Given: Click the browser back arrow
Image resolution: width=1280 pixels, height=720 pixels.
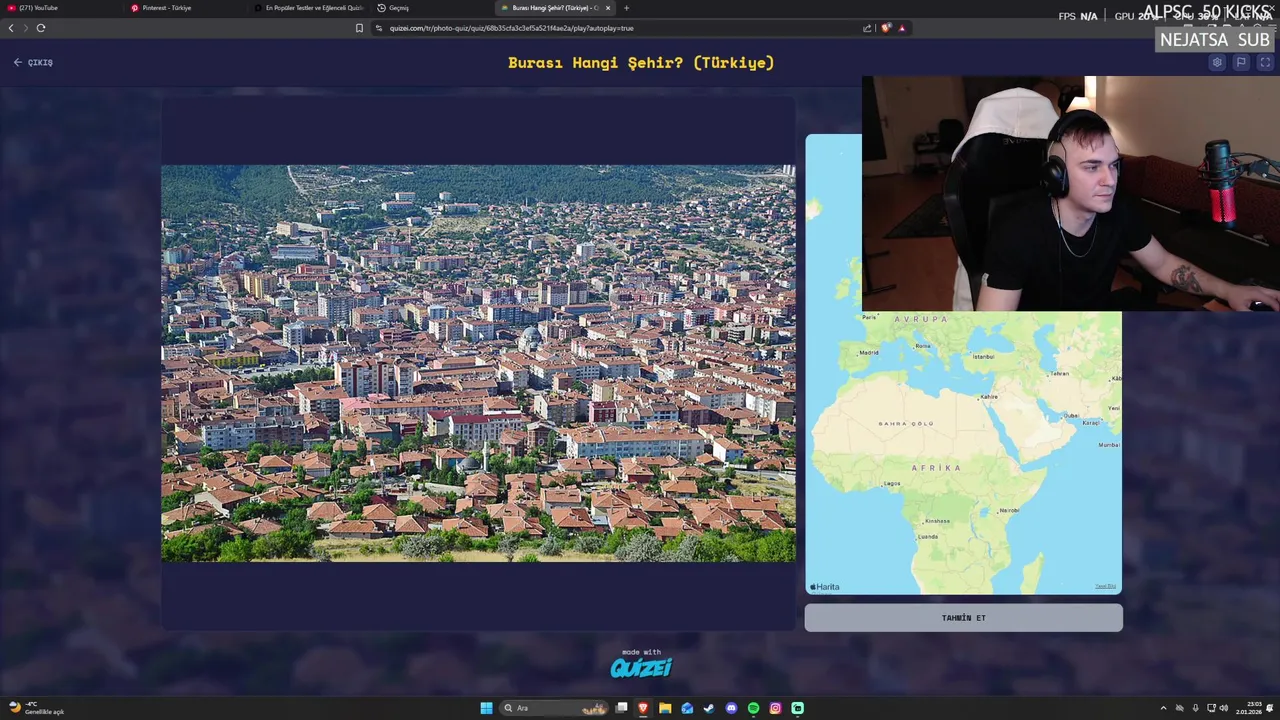Looking at the screenshot, I should tap(11, 28).
